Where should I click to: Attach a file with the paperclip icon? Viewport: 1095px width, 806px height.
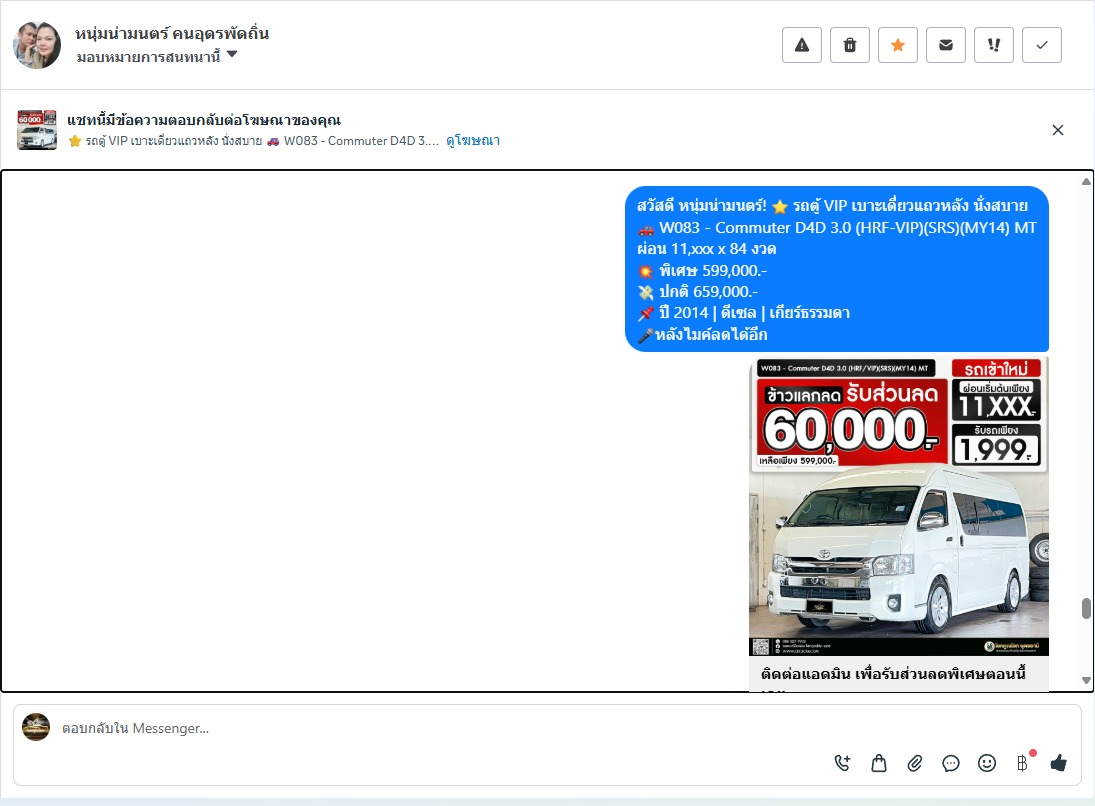(x=915, y=763)
